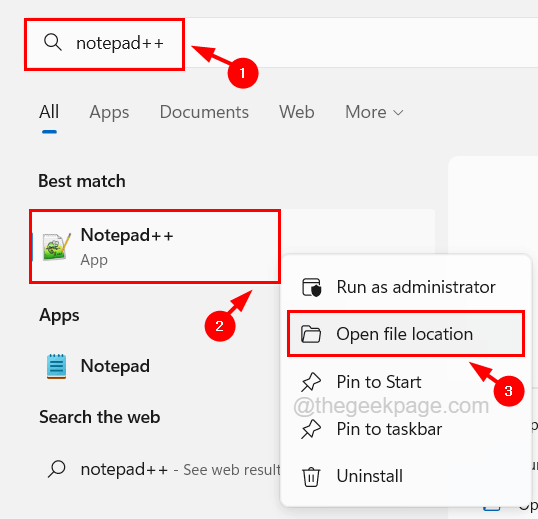Choose Run as administrator
This screenshot has height=519, width=538.
406,287
